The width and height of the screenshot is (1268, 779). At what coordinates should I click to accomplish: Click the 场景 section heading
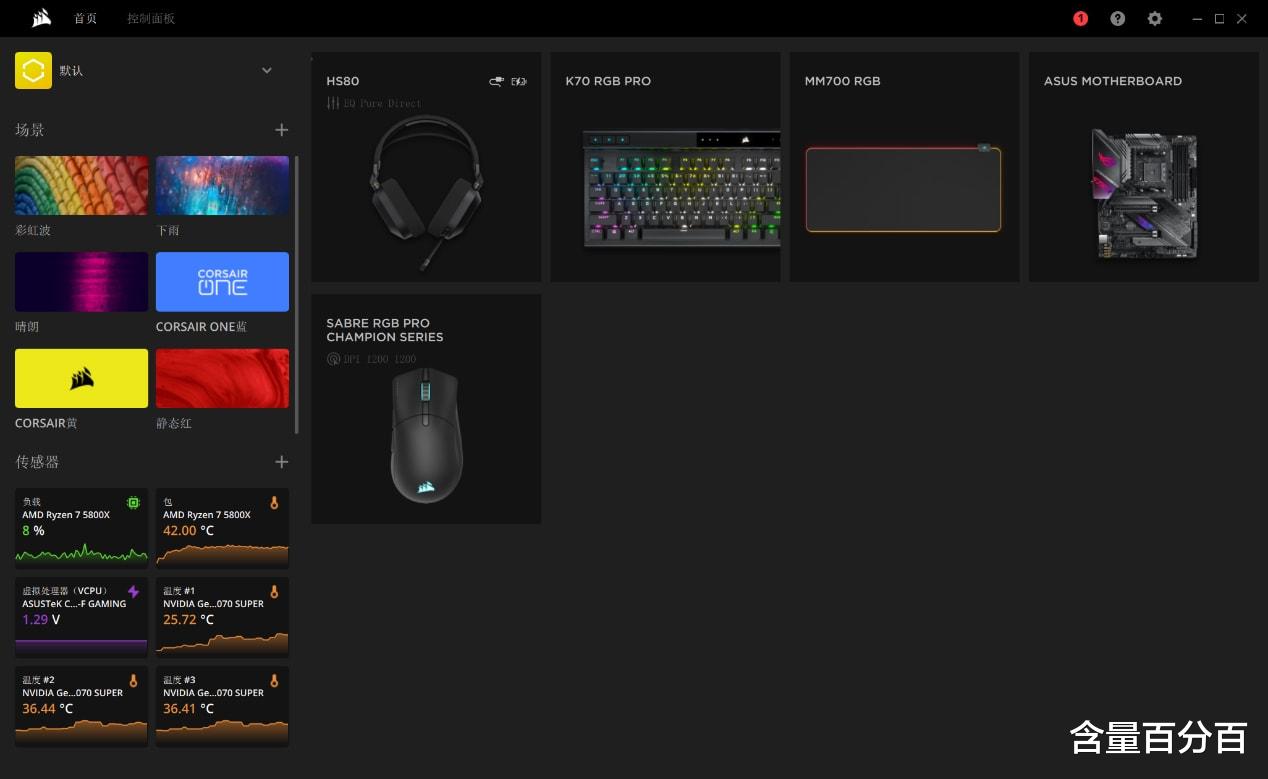pyautogui.click(x=30, y=130)
